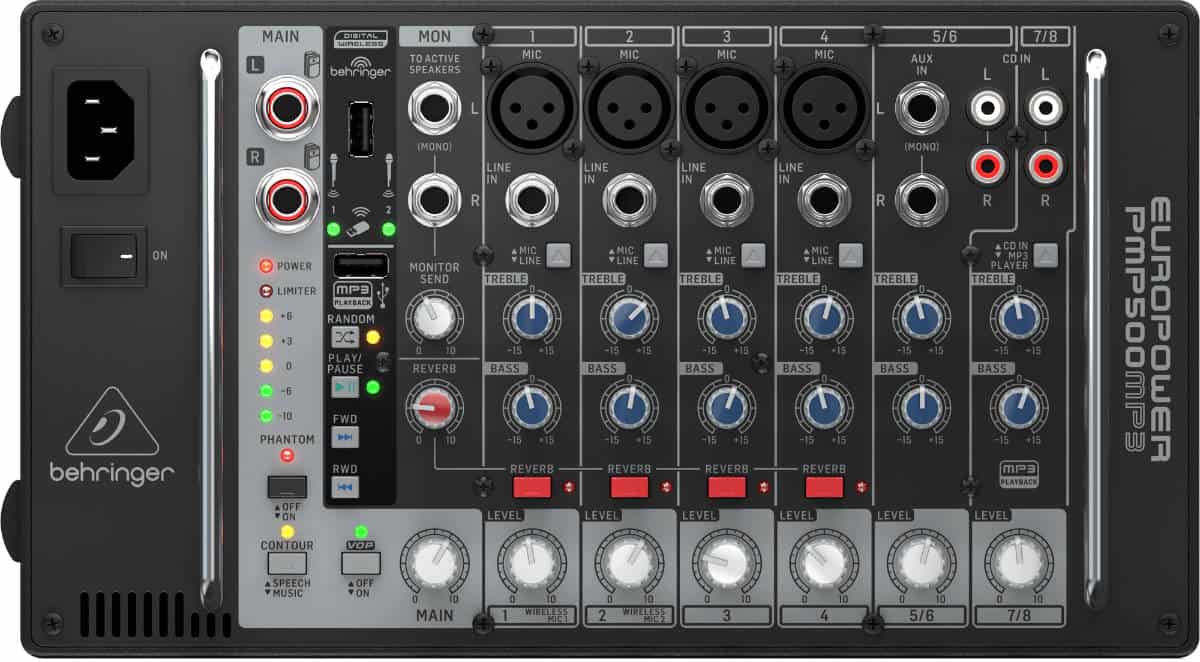This screenshot has width=1200, height=662.
Task: Switch CONTOUR between speech and music
Action: [x=285, y=565]
